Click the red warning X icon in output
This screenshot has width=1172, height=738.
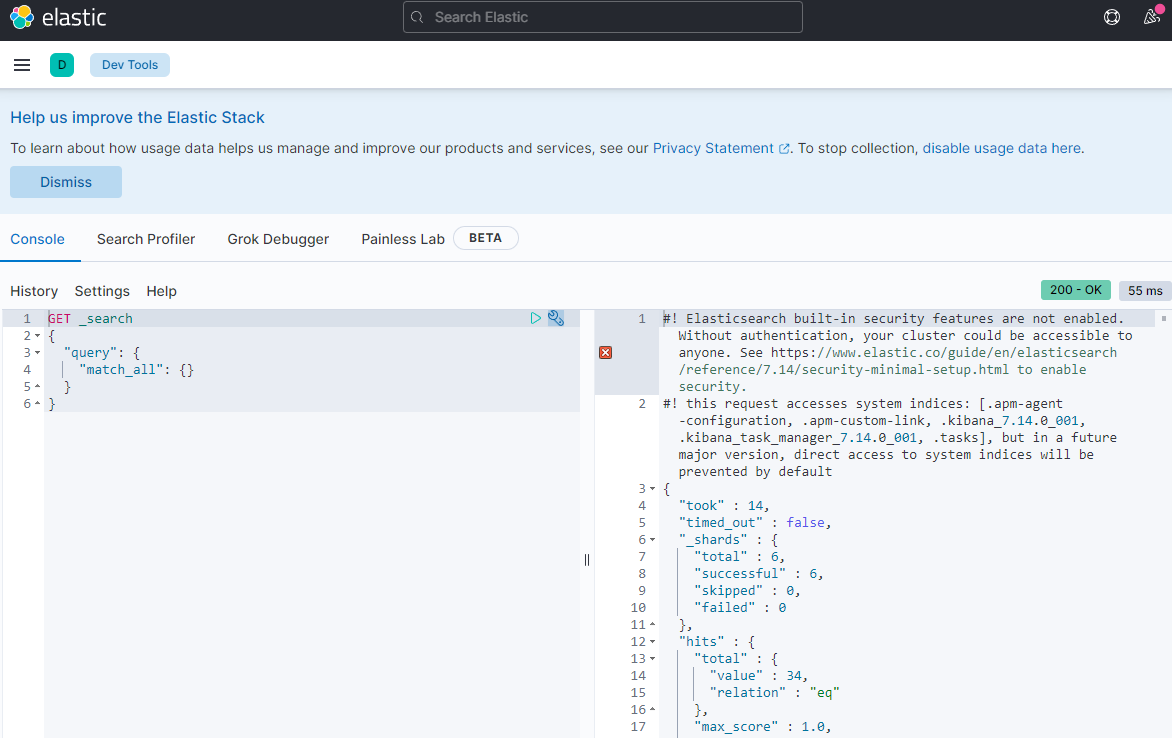click(605, 352)
